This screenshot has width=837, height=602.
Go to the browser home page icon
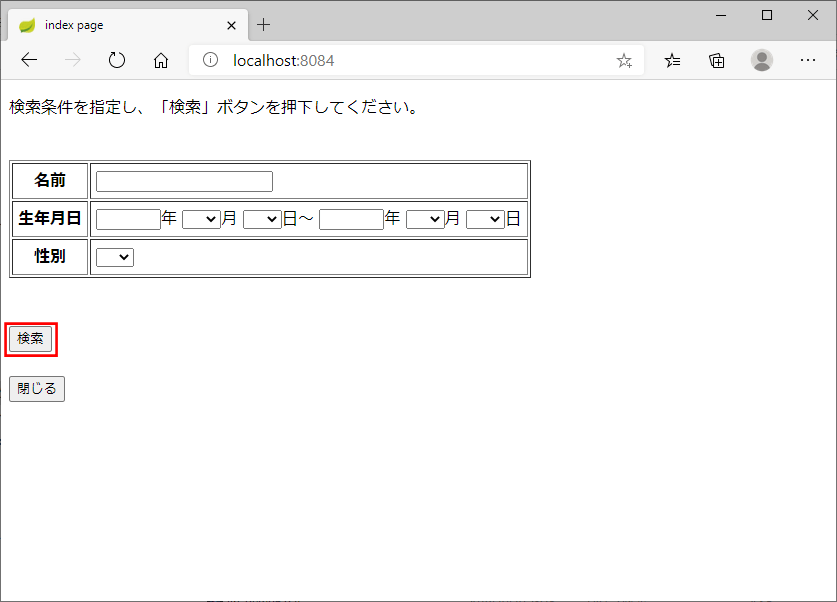click(x=161, y=60)
